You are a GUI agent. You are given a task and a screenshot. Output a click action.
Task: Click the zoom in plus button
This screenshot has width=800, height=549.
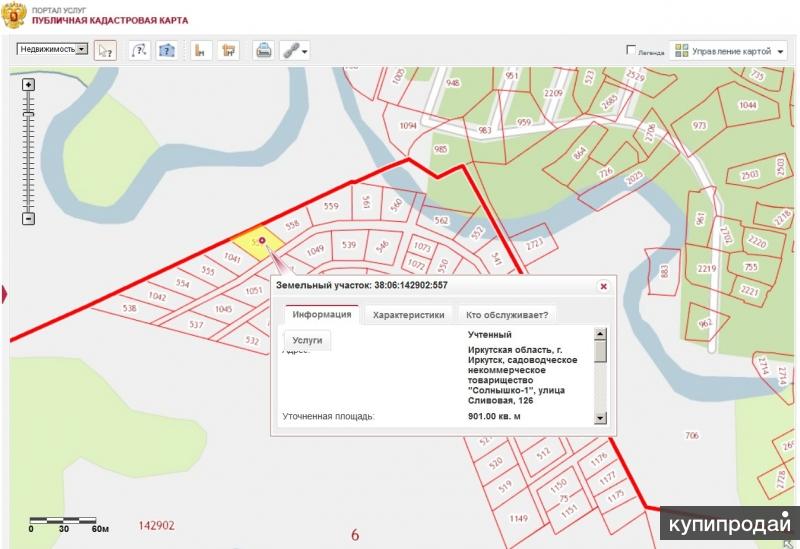point(29,85)
